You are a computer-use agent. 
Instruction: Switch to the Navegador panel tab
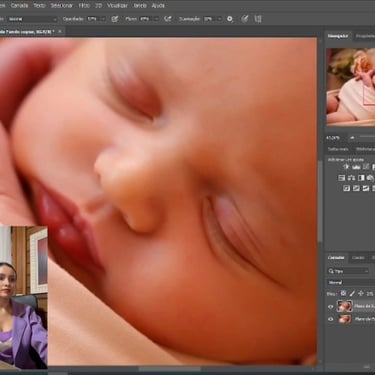tap(338, 36)
